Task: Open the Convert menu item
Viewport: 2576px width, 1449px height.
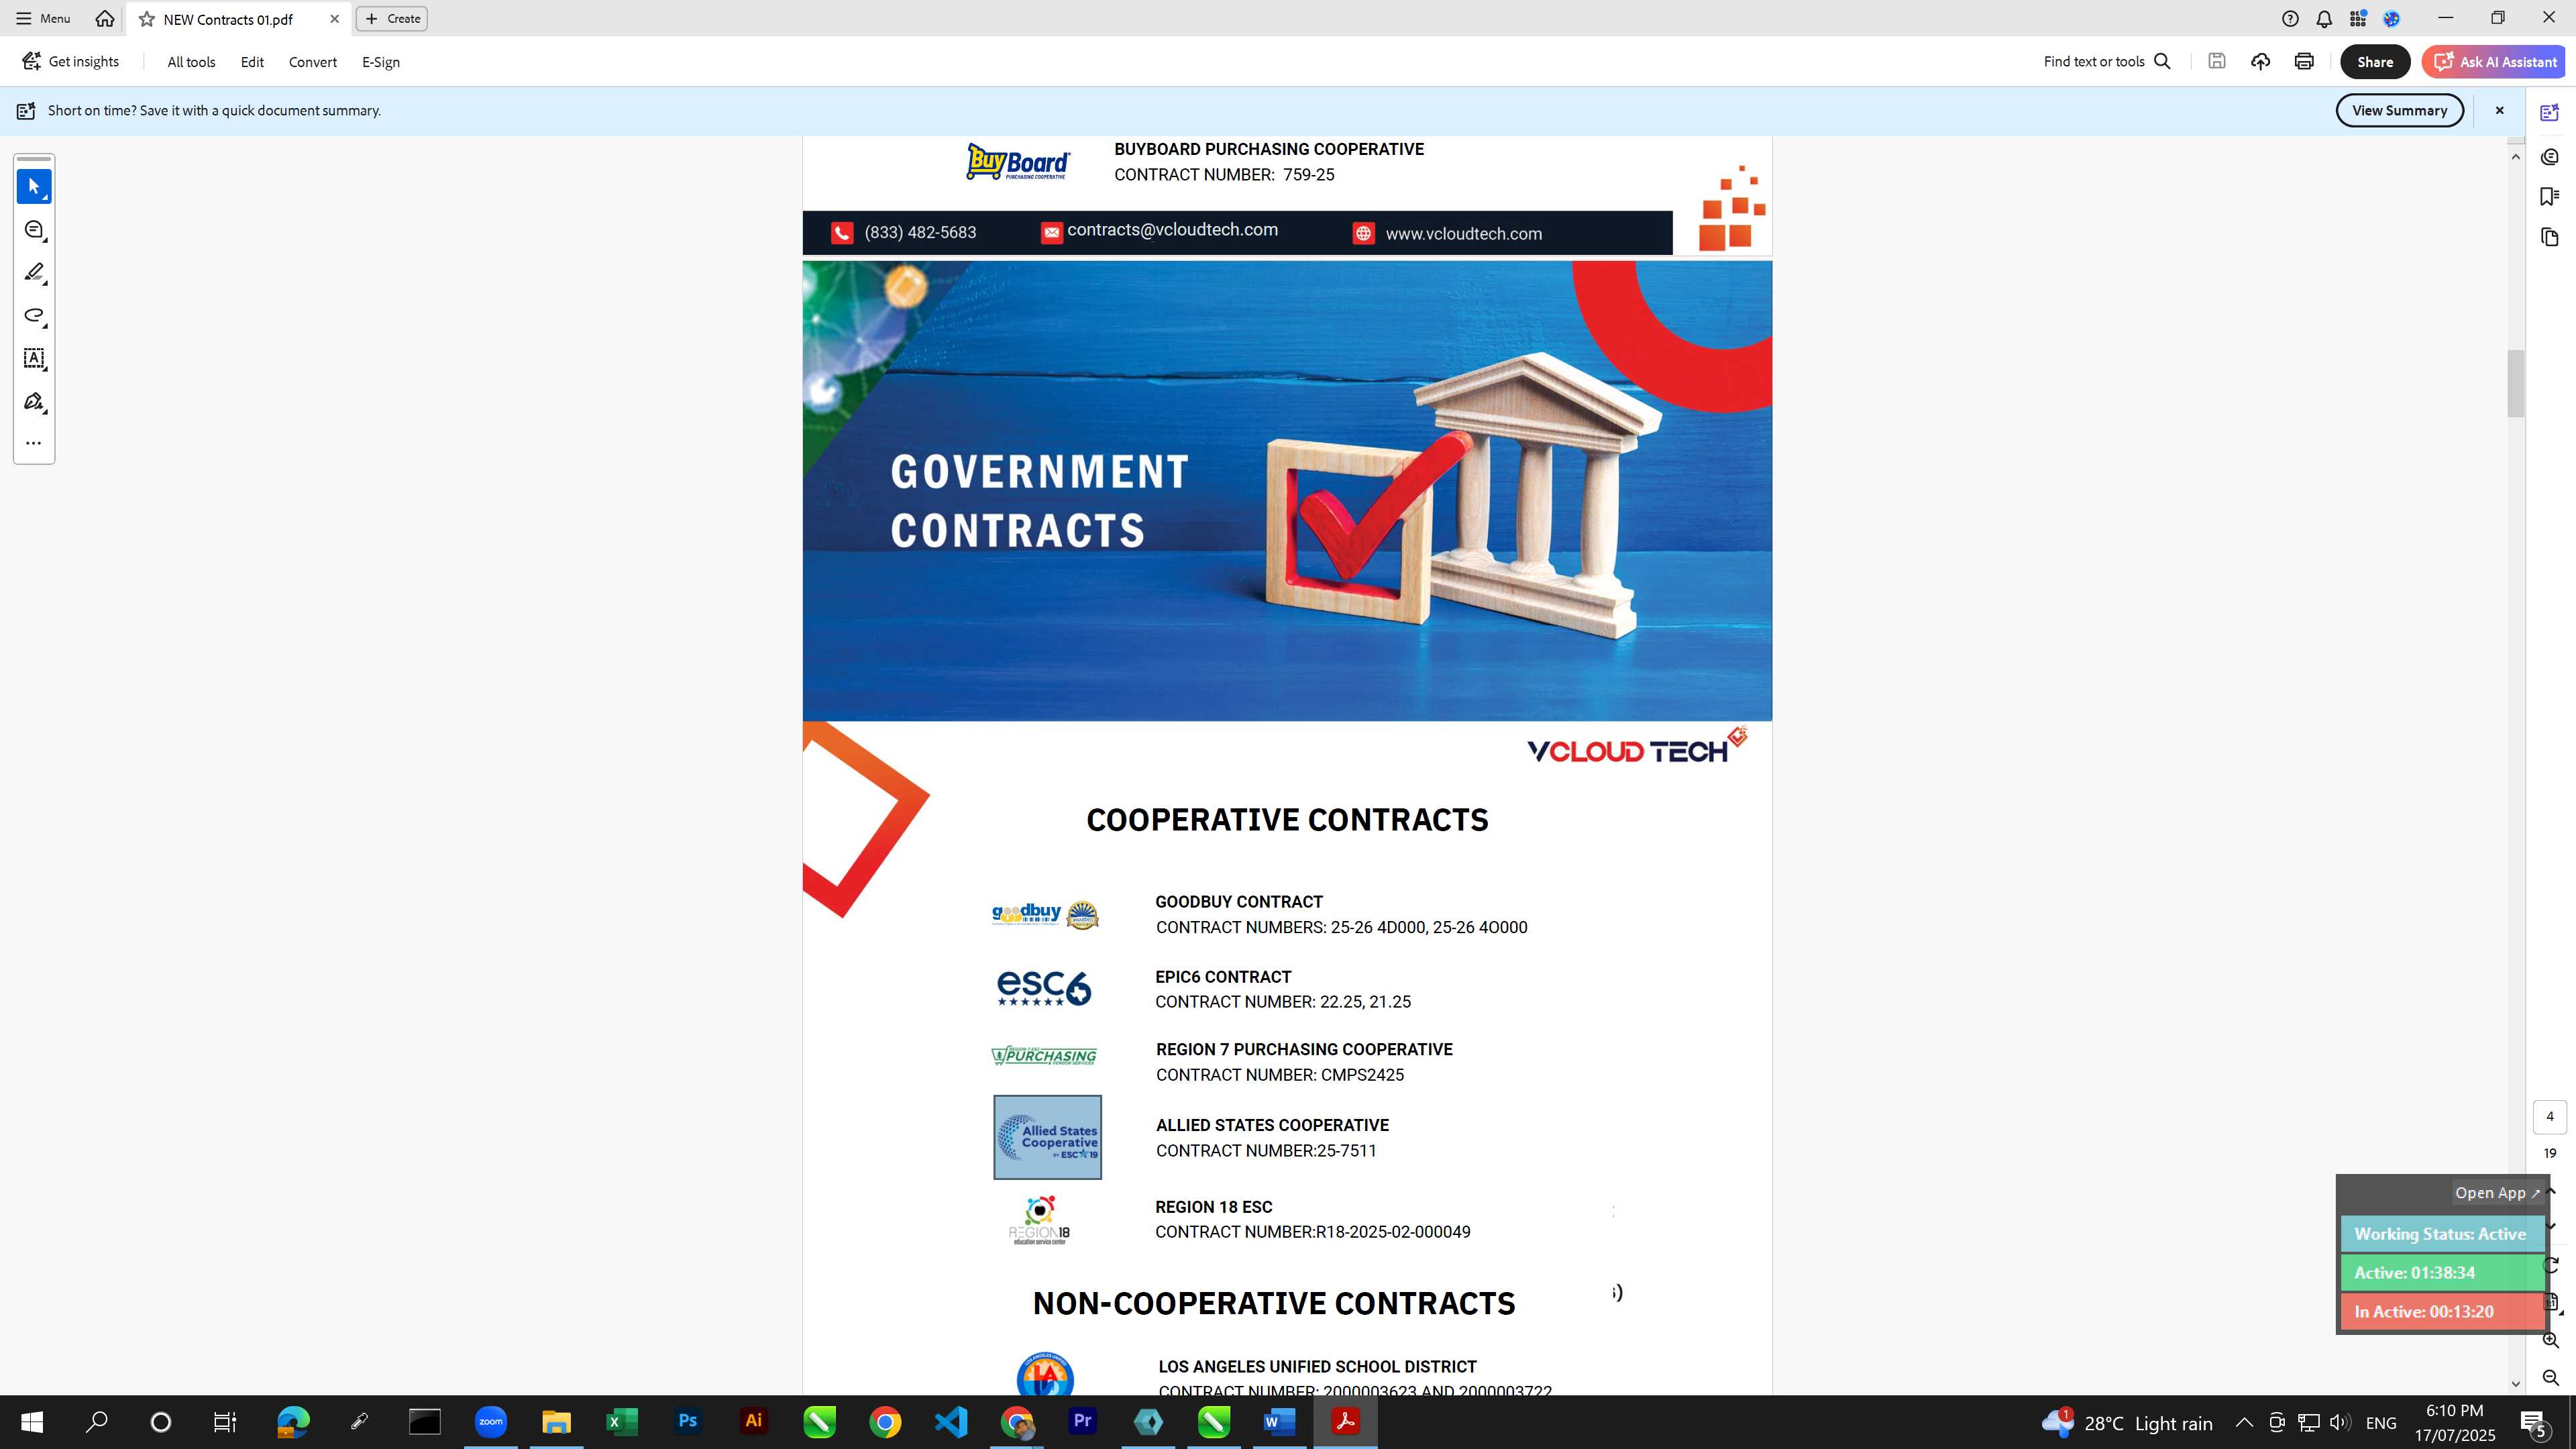Action: (x=313, y=62)
